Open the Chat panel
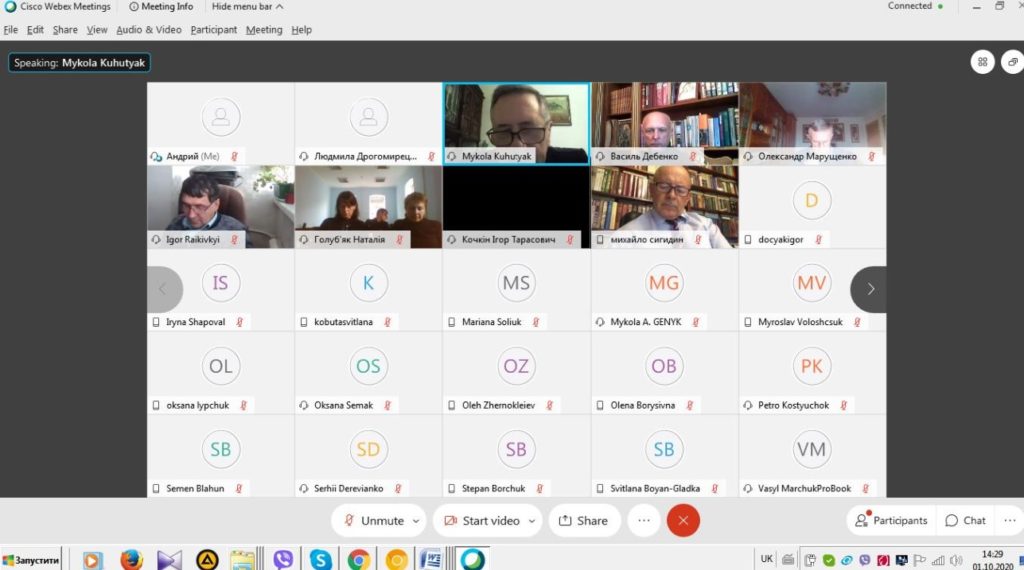 (965, 520)
